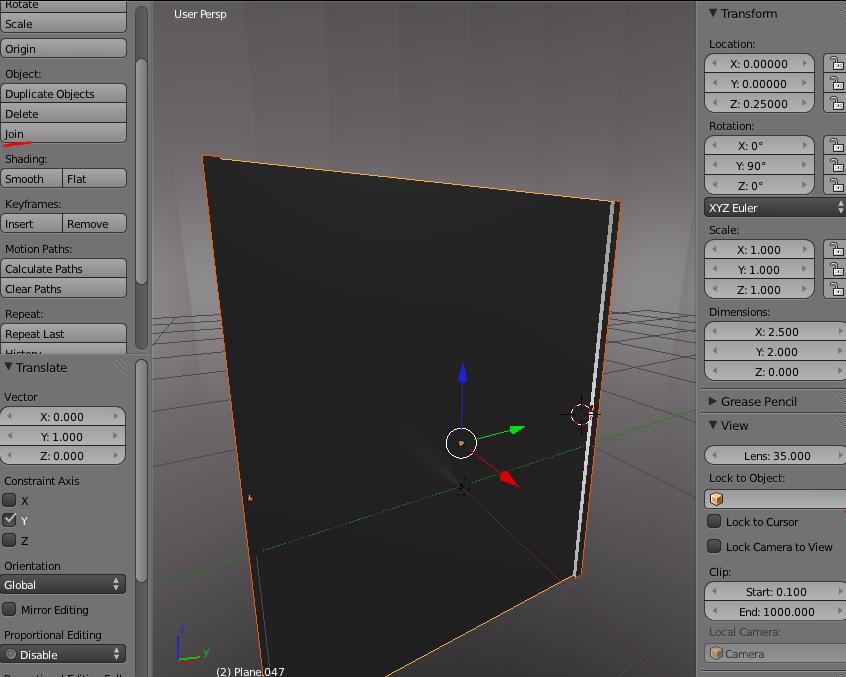Click the white circle at the manipulator center
Viewport: 846px width, 677px height.
coord(461,443)
